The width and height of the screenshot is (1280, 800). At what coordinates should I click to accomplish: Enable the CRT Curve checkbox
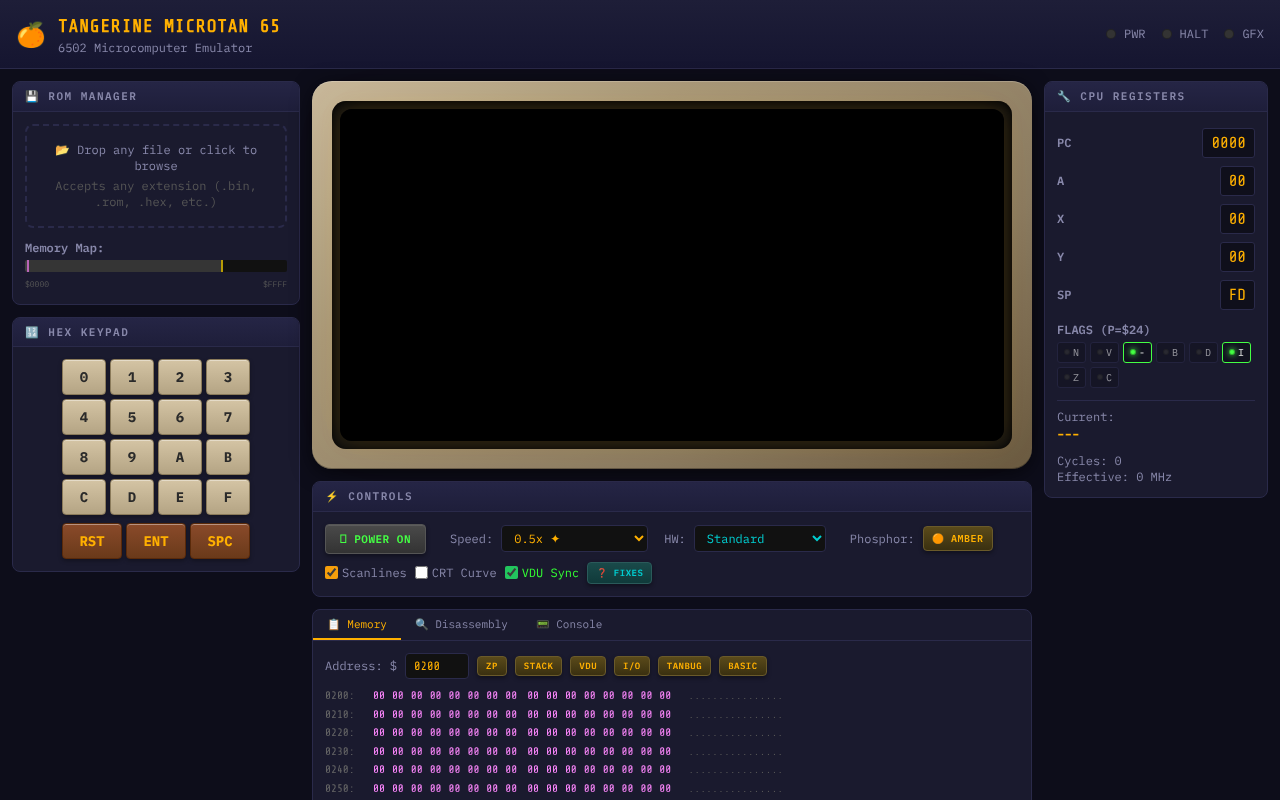[x=421, y=572]
